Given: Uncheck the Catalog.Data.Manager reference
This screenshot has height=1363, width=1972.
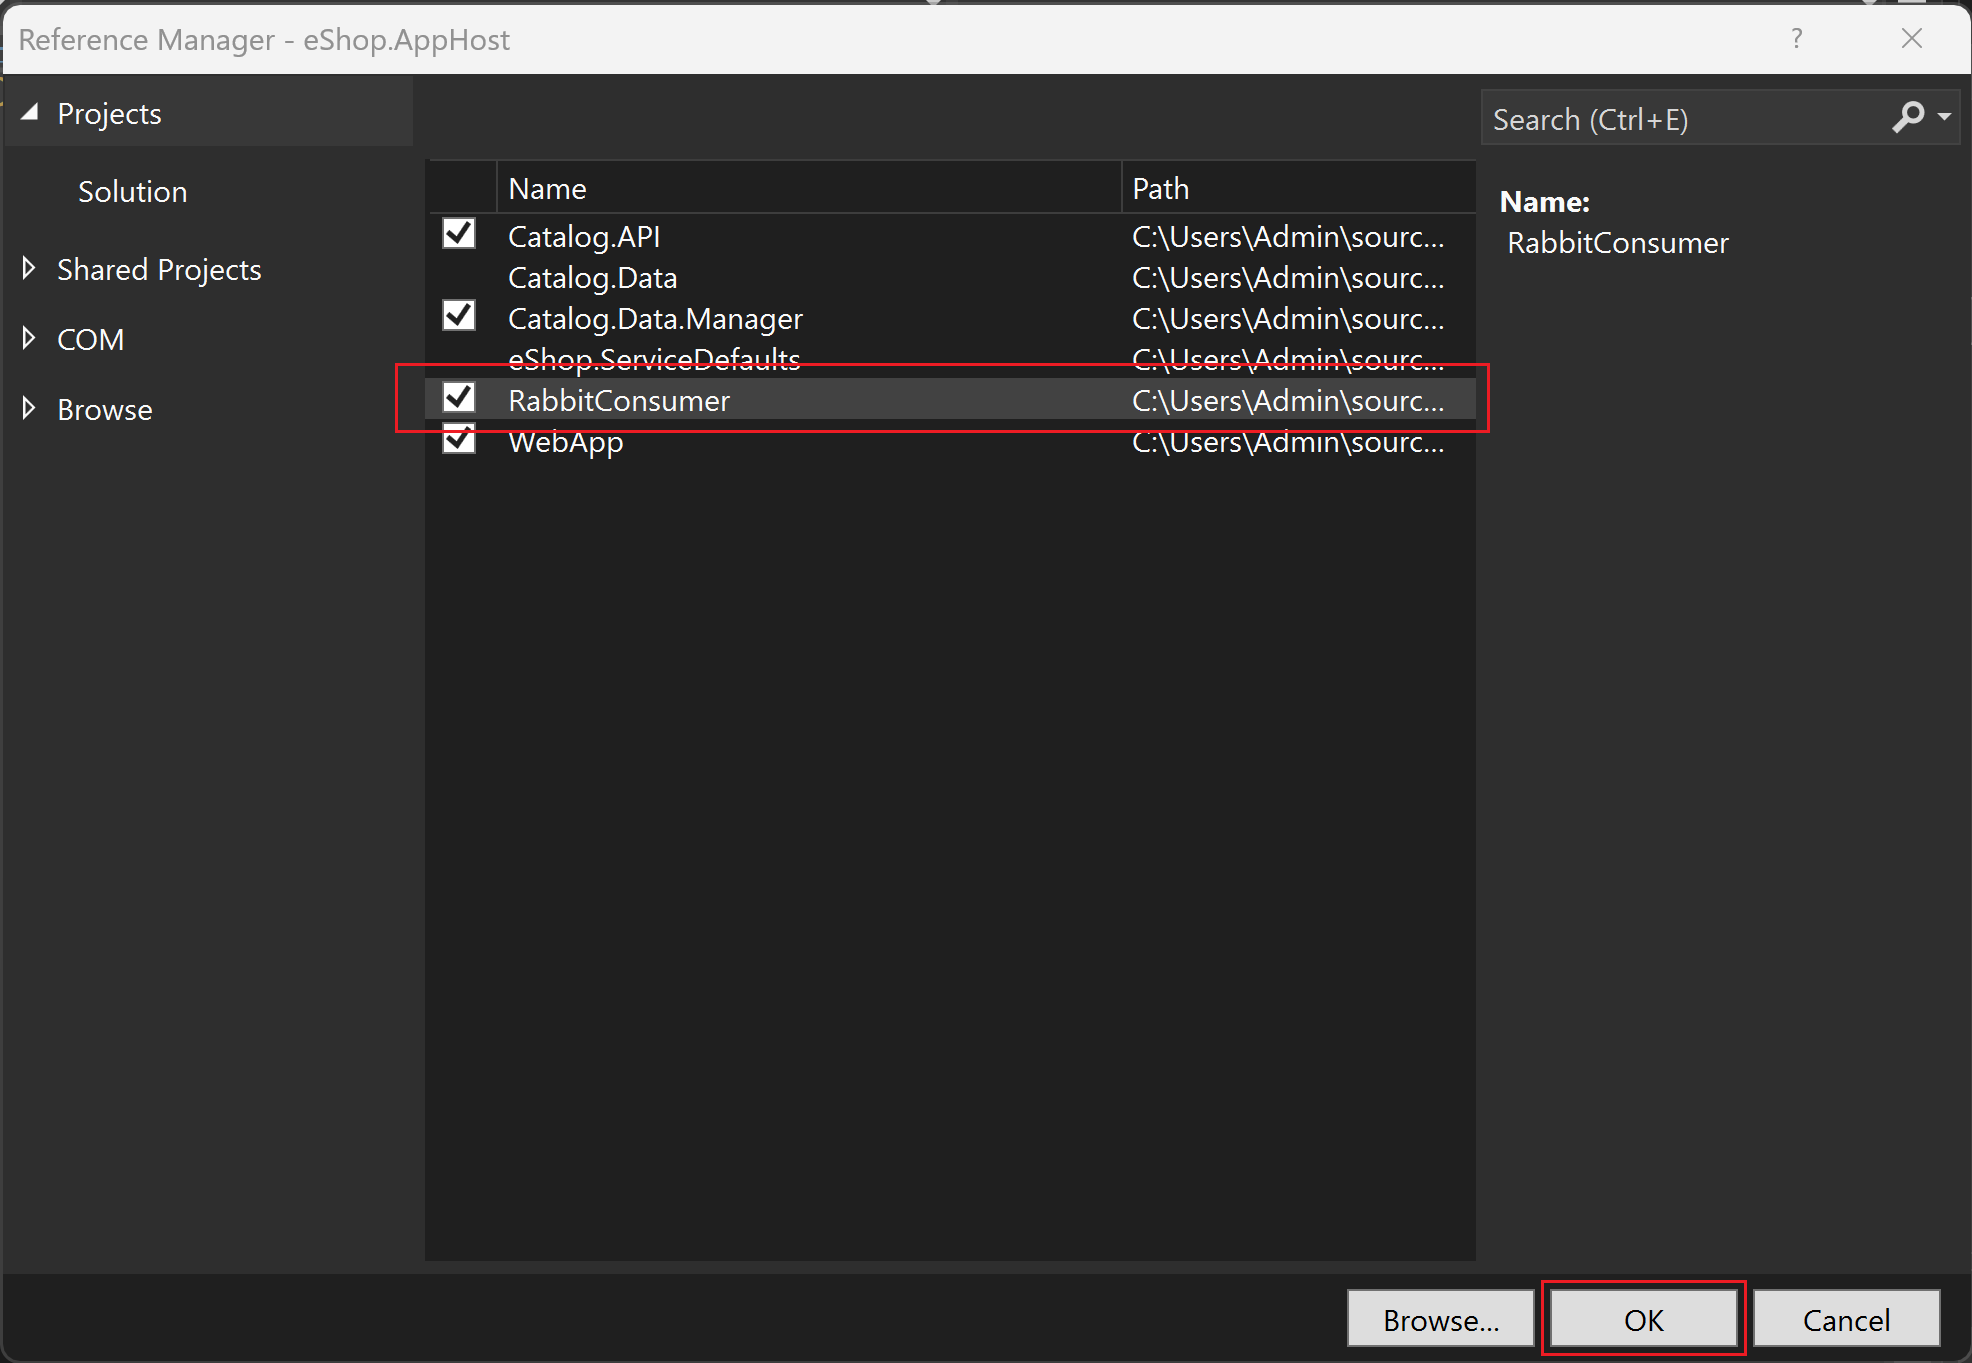Looking at the screenshot, I should pyautogui.click(x=458, y=317).
